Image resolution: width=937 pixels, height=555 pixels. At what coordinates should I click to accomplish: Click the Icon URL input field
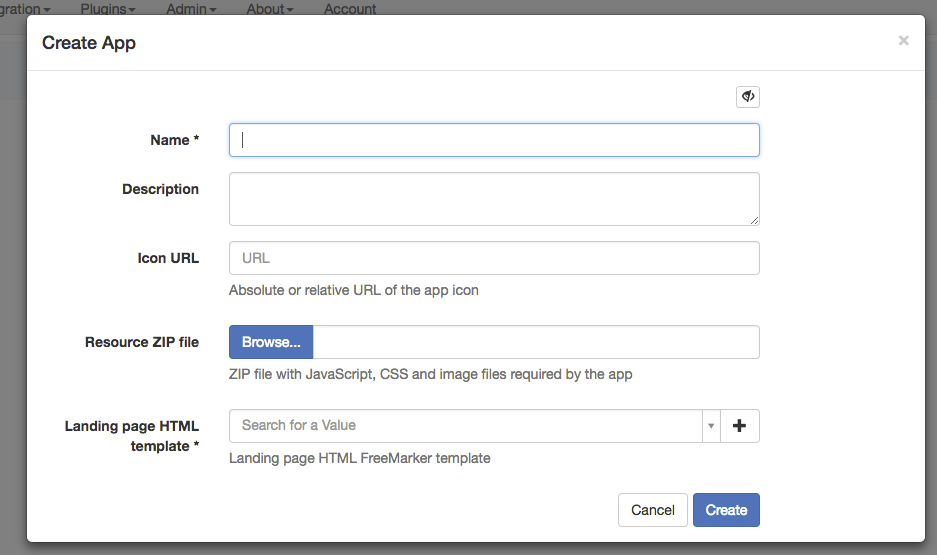click(494, 258)
